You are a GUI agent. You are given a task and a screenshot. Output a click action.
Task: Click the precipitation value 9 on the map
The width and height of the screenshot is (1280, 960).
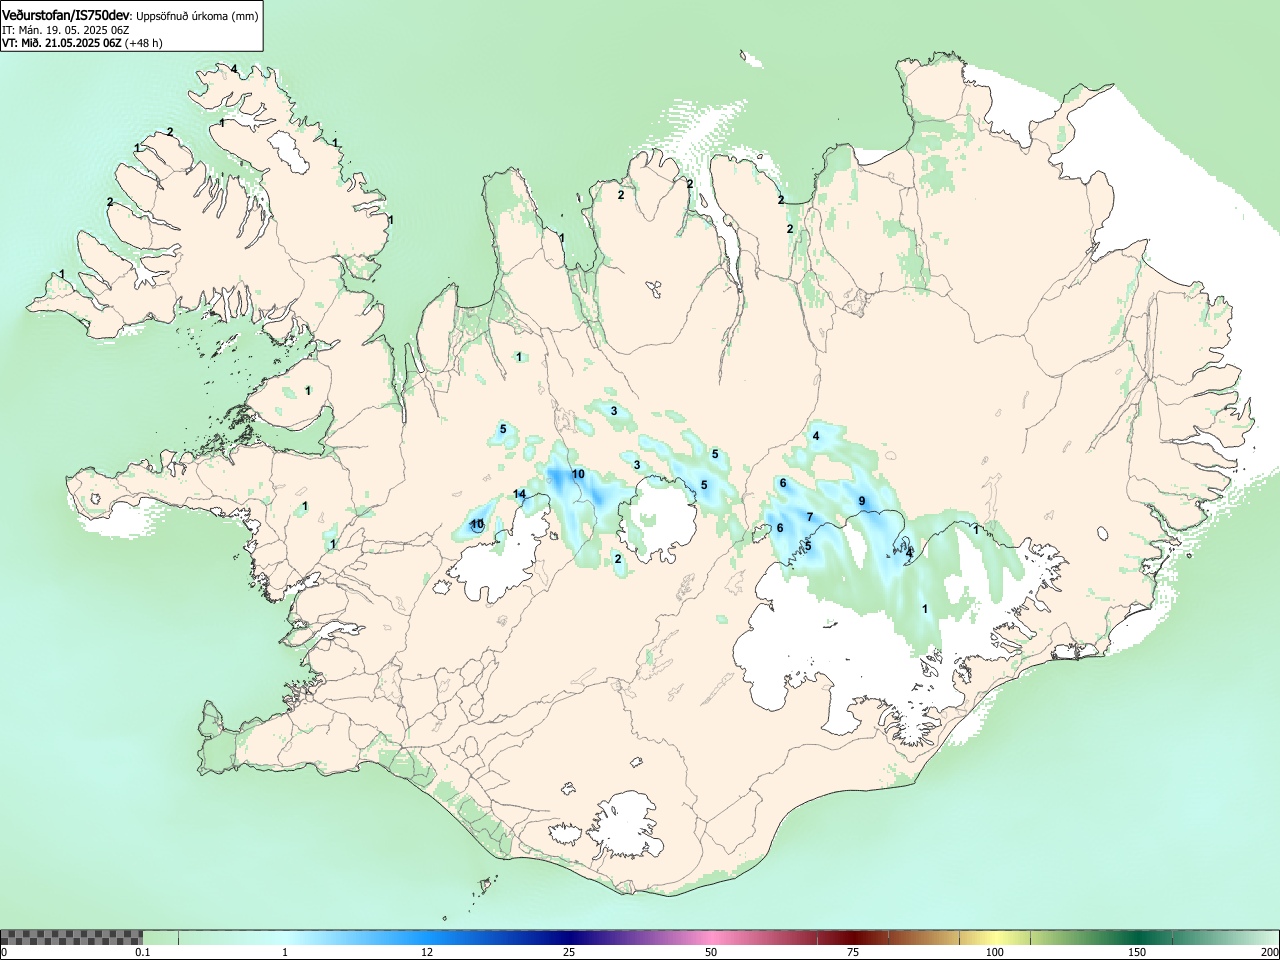861,501
